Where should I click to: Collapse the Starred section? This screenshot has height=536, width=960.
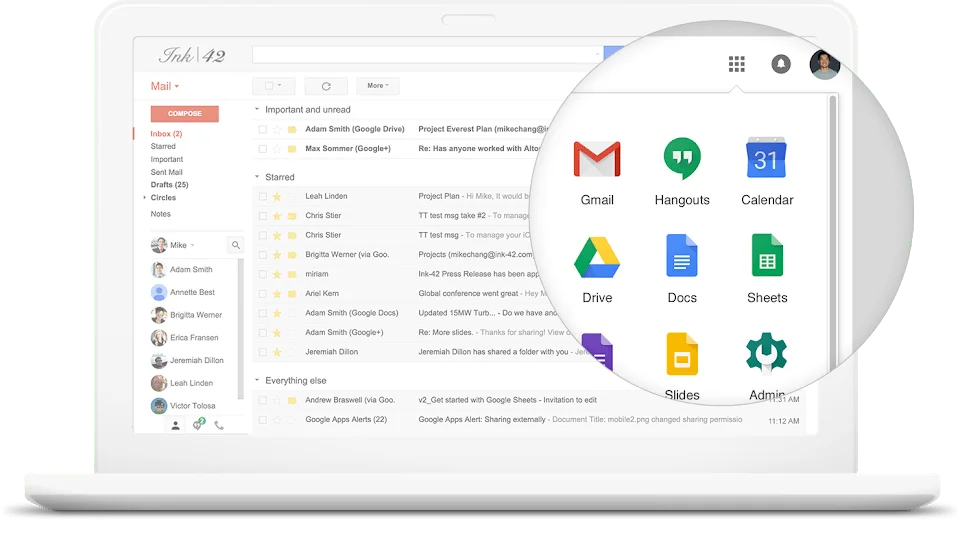click(x=257, y=177)
